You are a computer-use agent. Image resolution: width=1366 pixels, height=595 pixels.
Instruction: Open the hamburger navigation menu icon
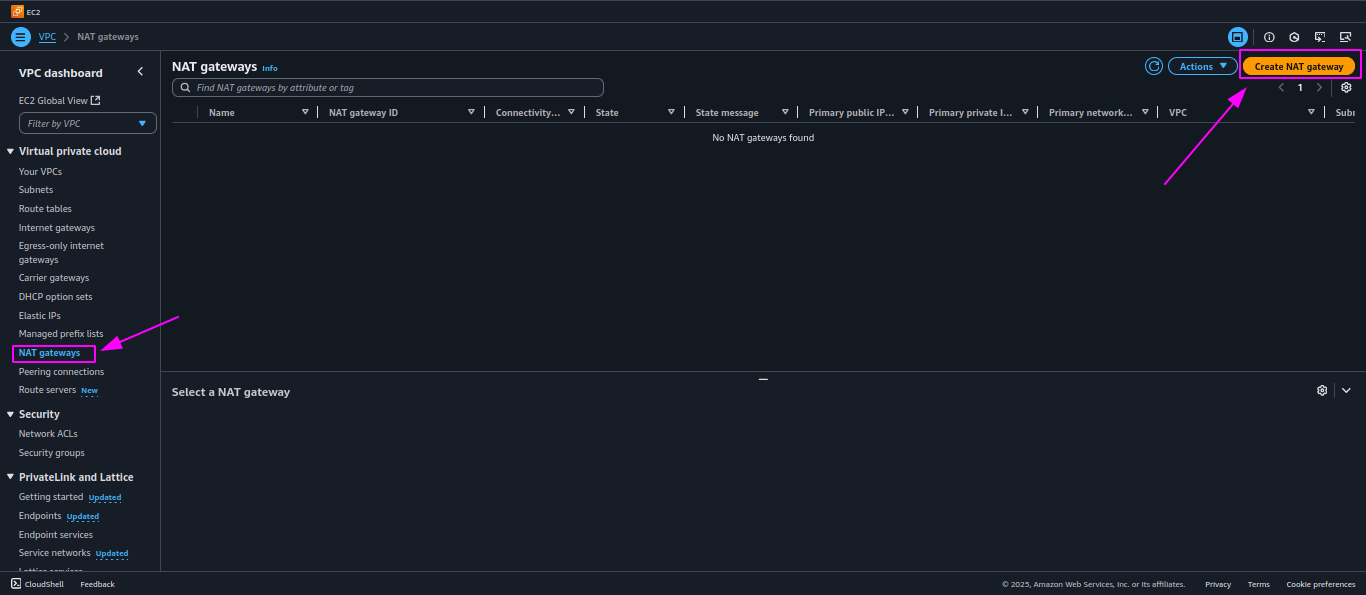pyautogui.click(x=20, y=37)
